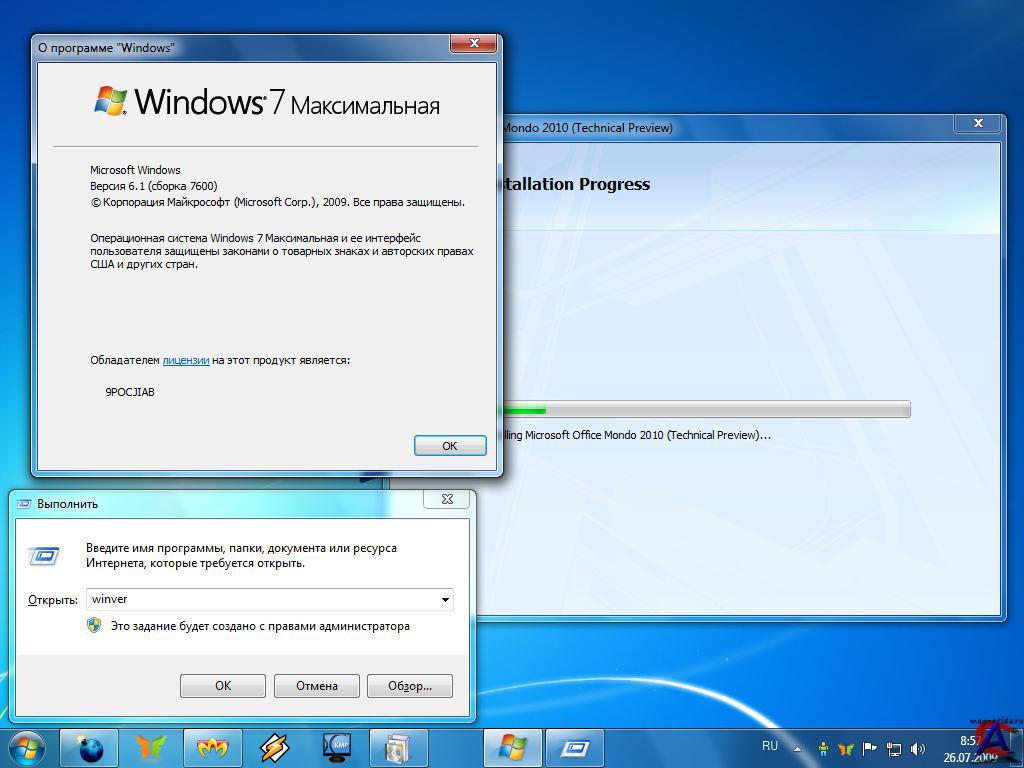Viewport: 1024px width, 768px height.
Task: Open KMPlayer from the taskbar
Action: pyautogui.click(x=337, y=747)
